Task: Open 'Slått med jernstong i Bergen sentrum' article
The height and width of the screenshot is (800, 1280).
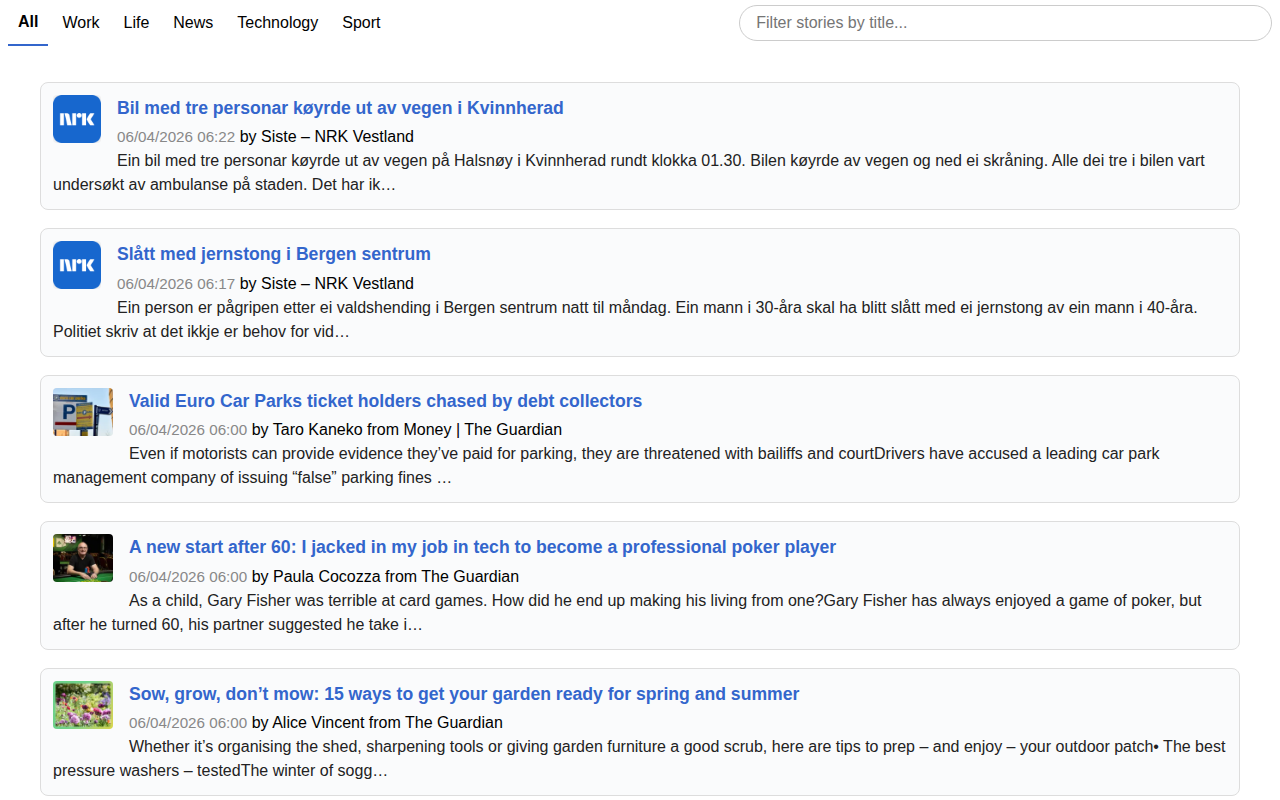Action: click(273, 254)
